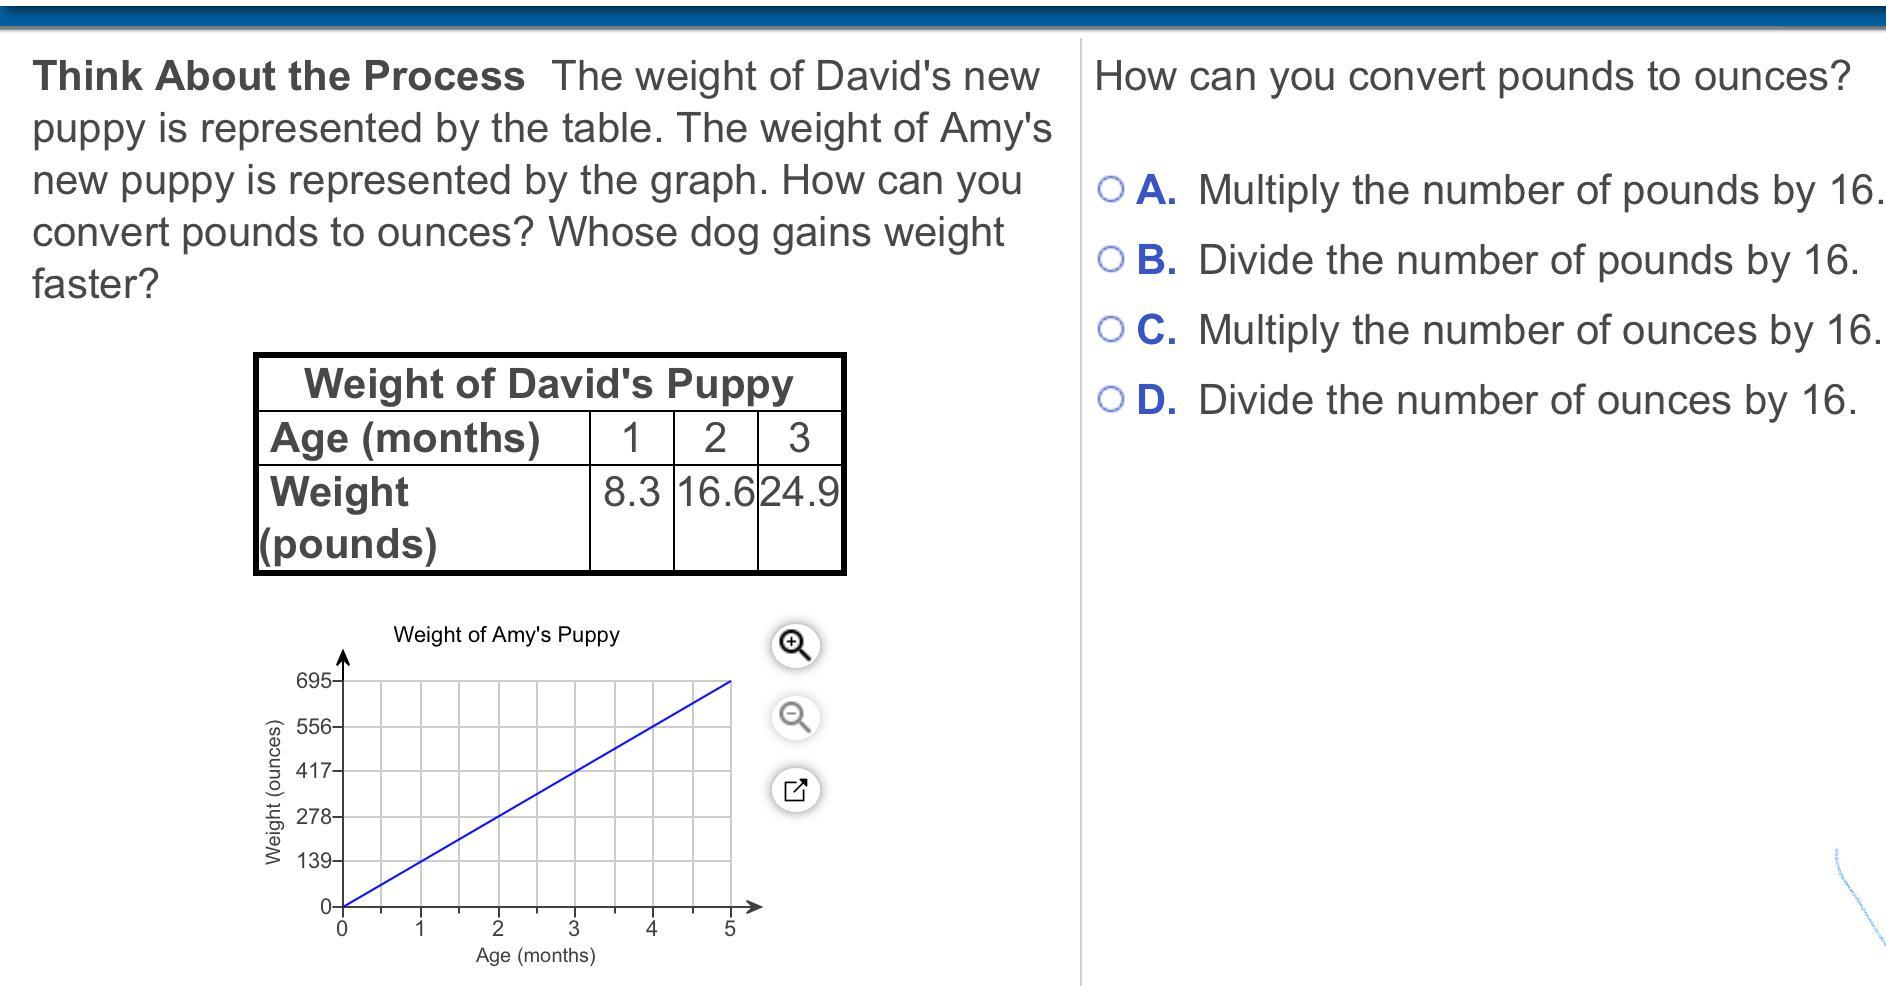Choose radio option C, multiply ounces by 16
The image size is (1886, 986).
point(1111,330)
